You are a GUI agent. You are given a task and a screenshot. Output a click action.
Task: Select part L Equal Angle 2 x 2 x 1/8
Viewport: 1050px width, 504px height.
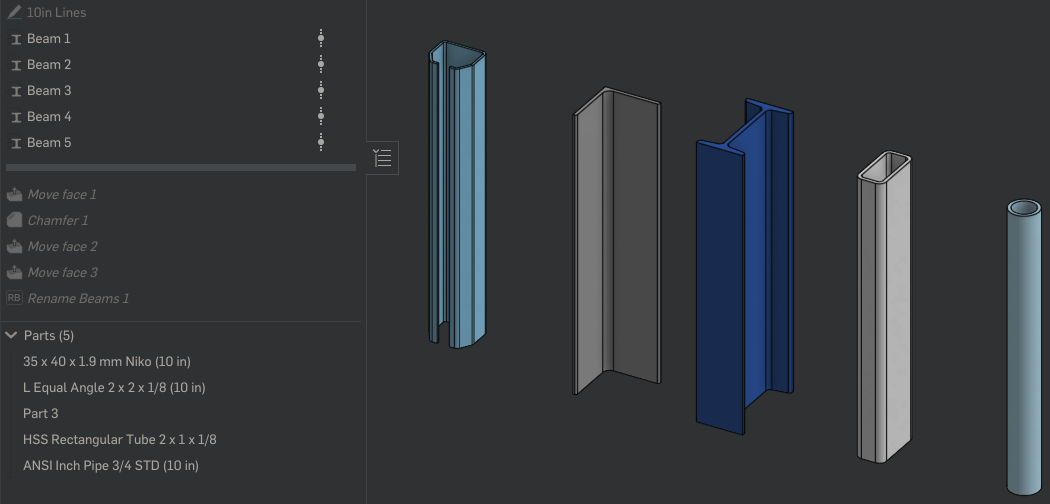click(x=114, y=388)
